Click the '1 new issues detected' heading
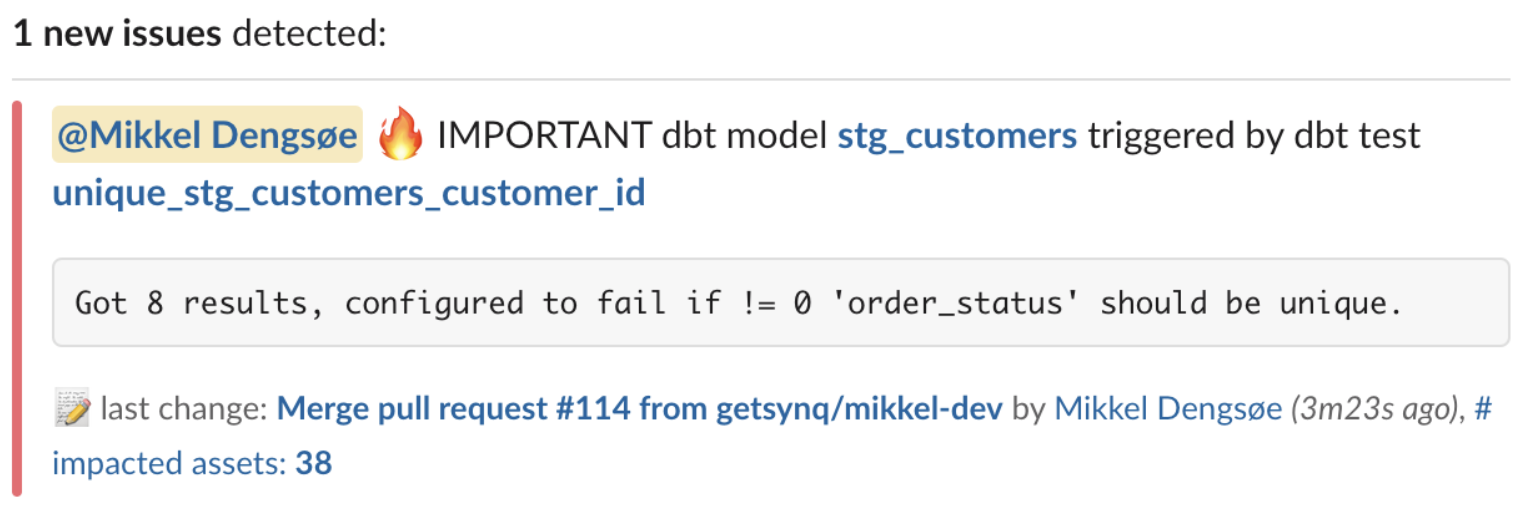Viewport: 1522px width, 506px height. coord(199,33)
